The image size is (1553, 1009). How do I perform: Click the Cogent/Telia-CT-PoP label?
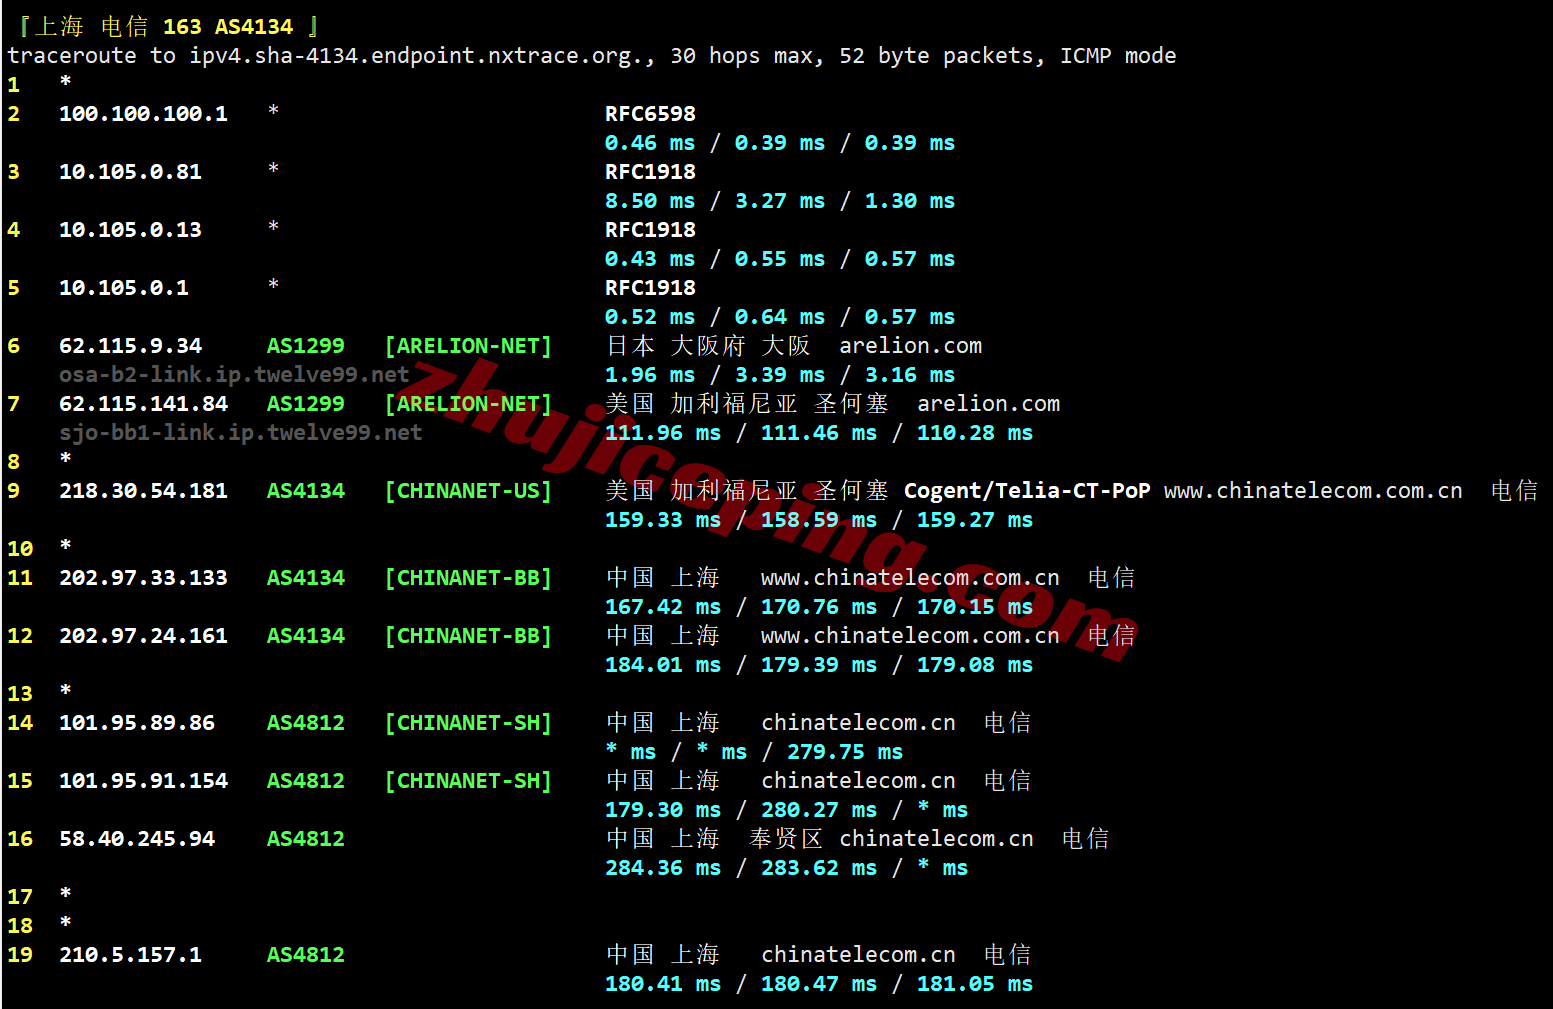(1026, 491)
